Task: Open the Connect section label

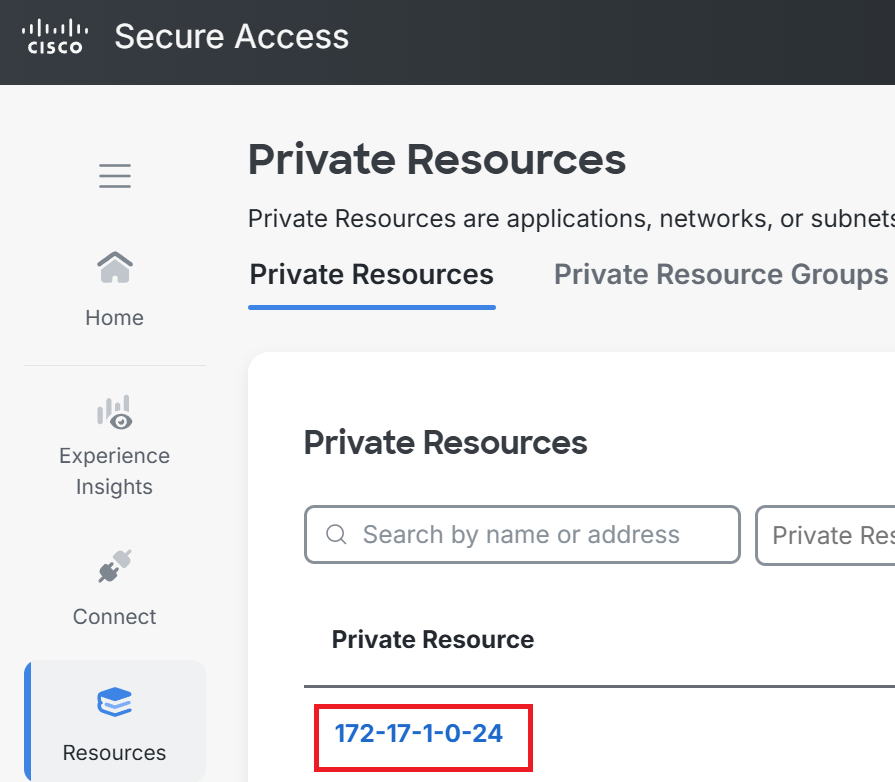Action: pyautogui.click(x=114, y=616)
